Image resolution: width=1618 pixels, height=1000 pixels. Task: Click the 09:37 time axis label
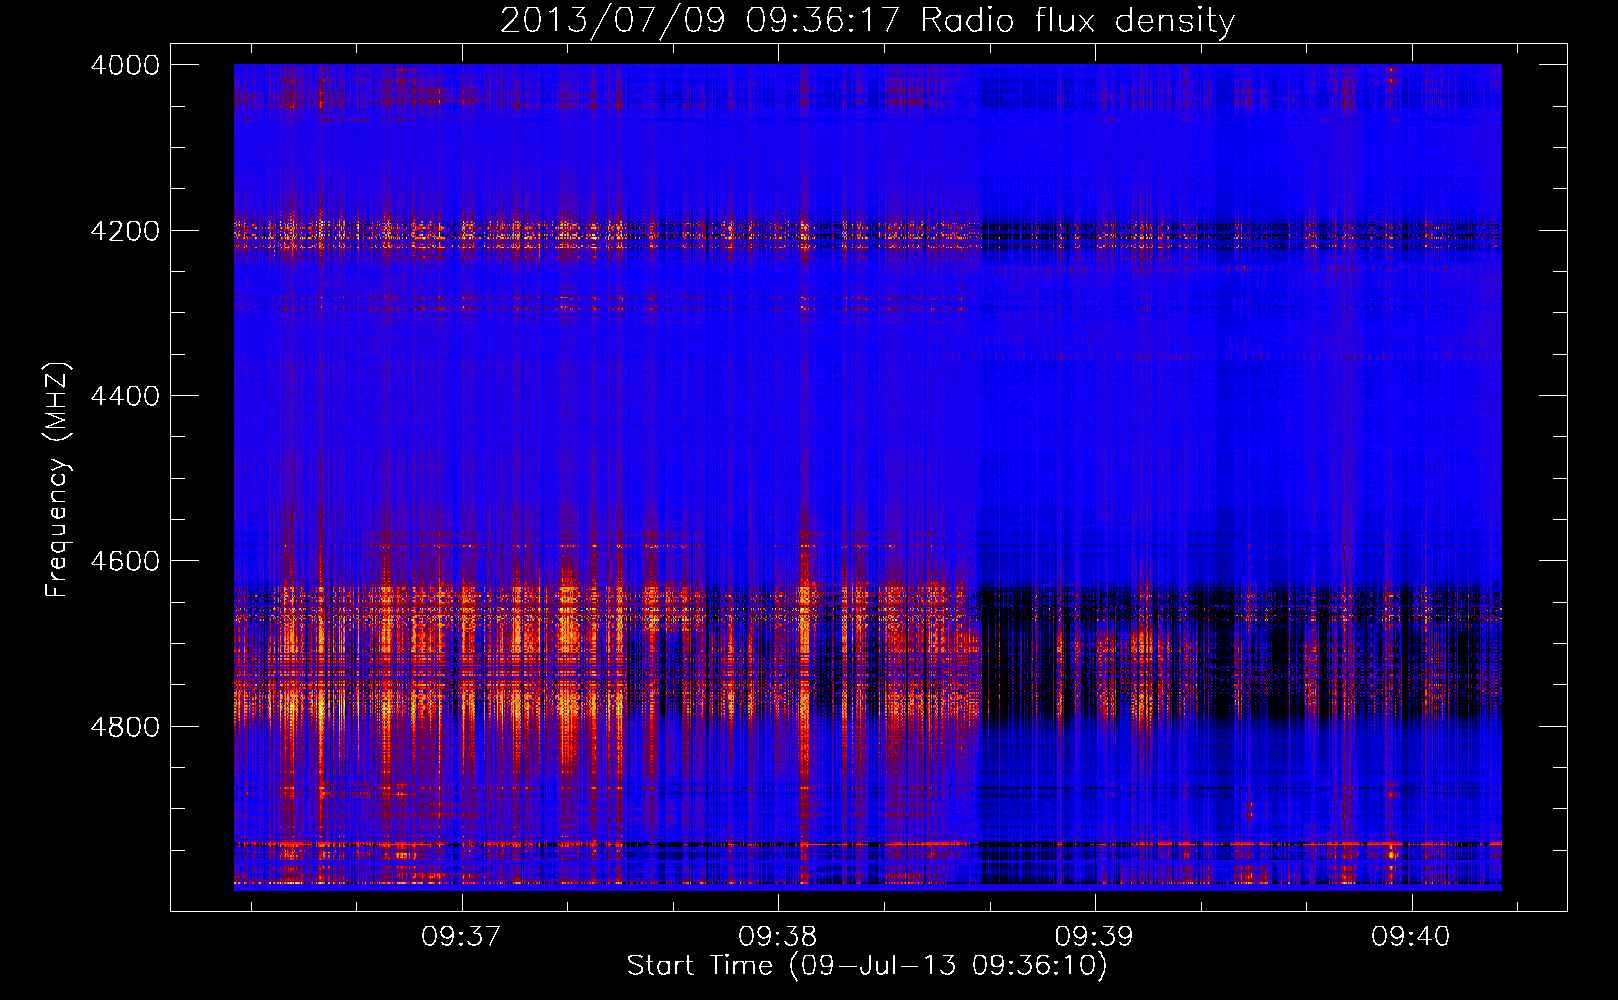tap(461, 937)
